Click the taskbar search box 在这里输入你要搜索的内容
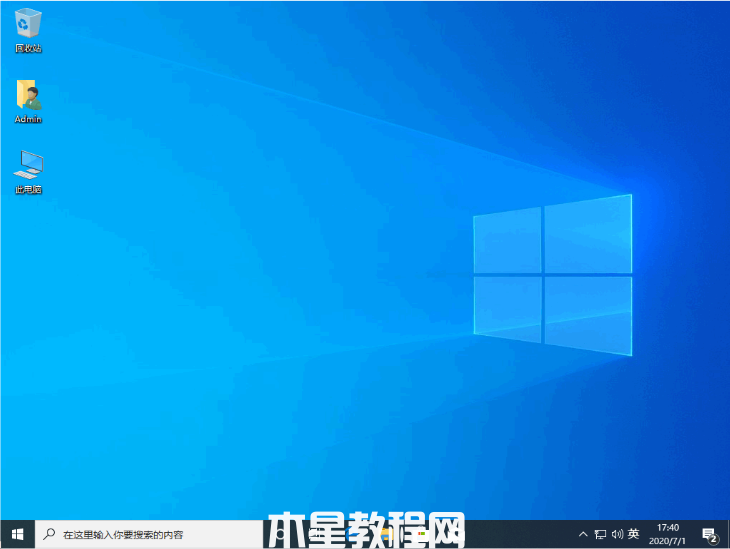 click(149, 535)
